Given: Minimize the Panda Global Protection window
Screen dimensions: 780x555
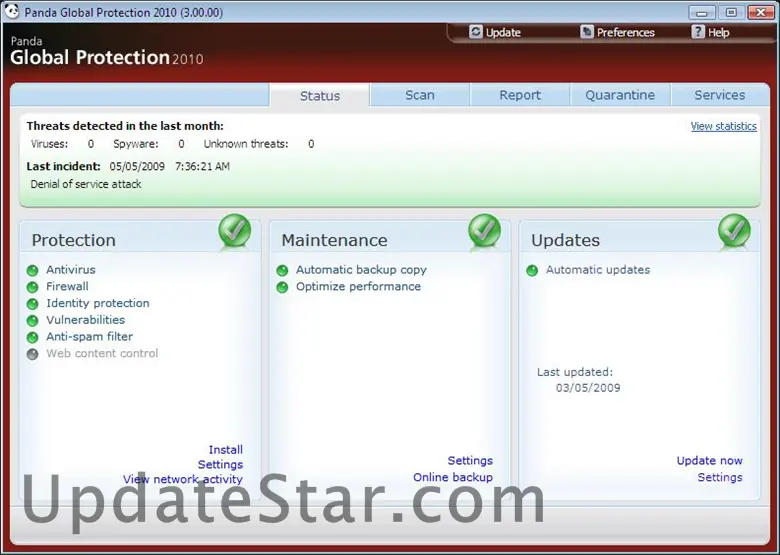Looking at the screenshot, I should [701, 12].
